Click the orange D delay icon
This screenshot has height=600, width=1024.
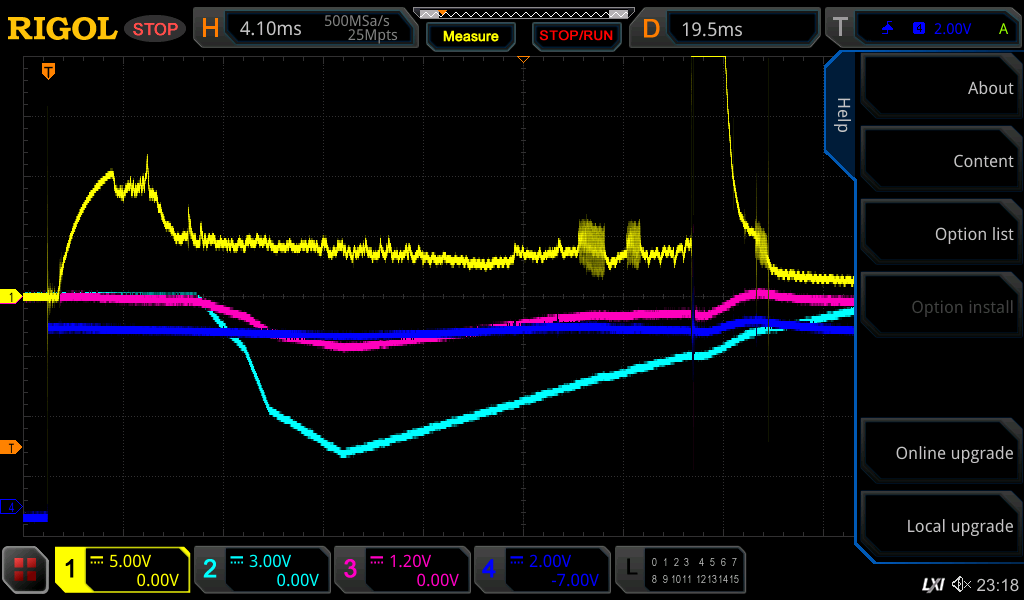click(652, 28)
